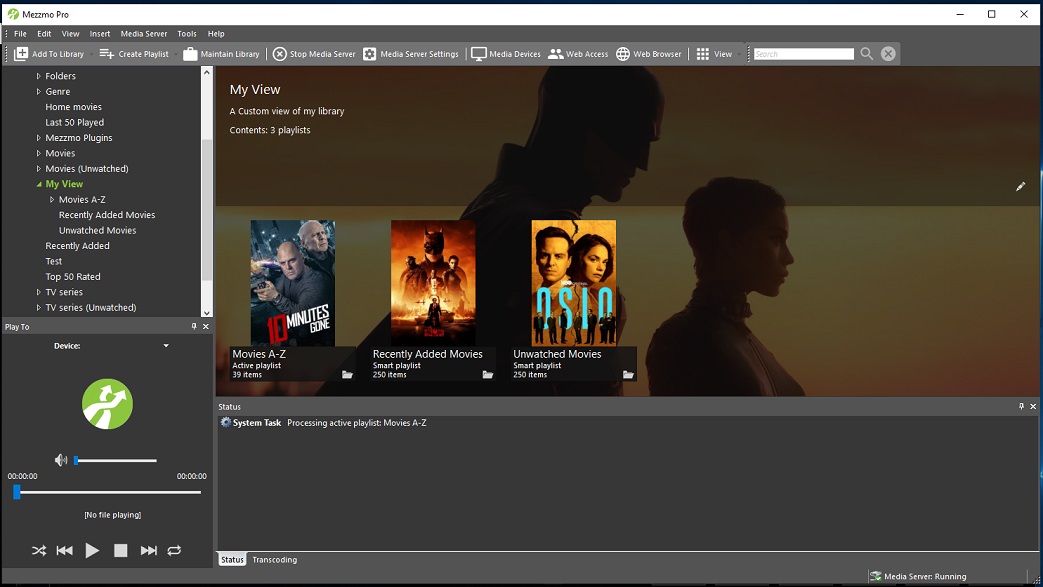The width and height of the screenshot is (1043, 587).
Task: Click the Search input field
Action: [x=804, y=54]
